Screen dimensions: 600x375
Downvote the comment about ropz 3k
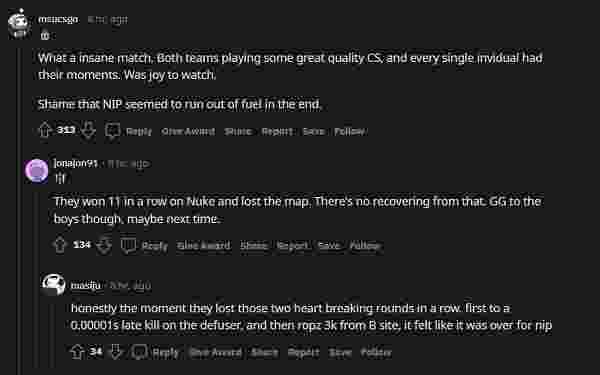tap(116, 352)
